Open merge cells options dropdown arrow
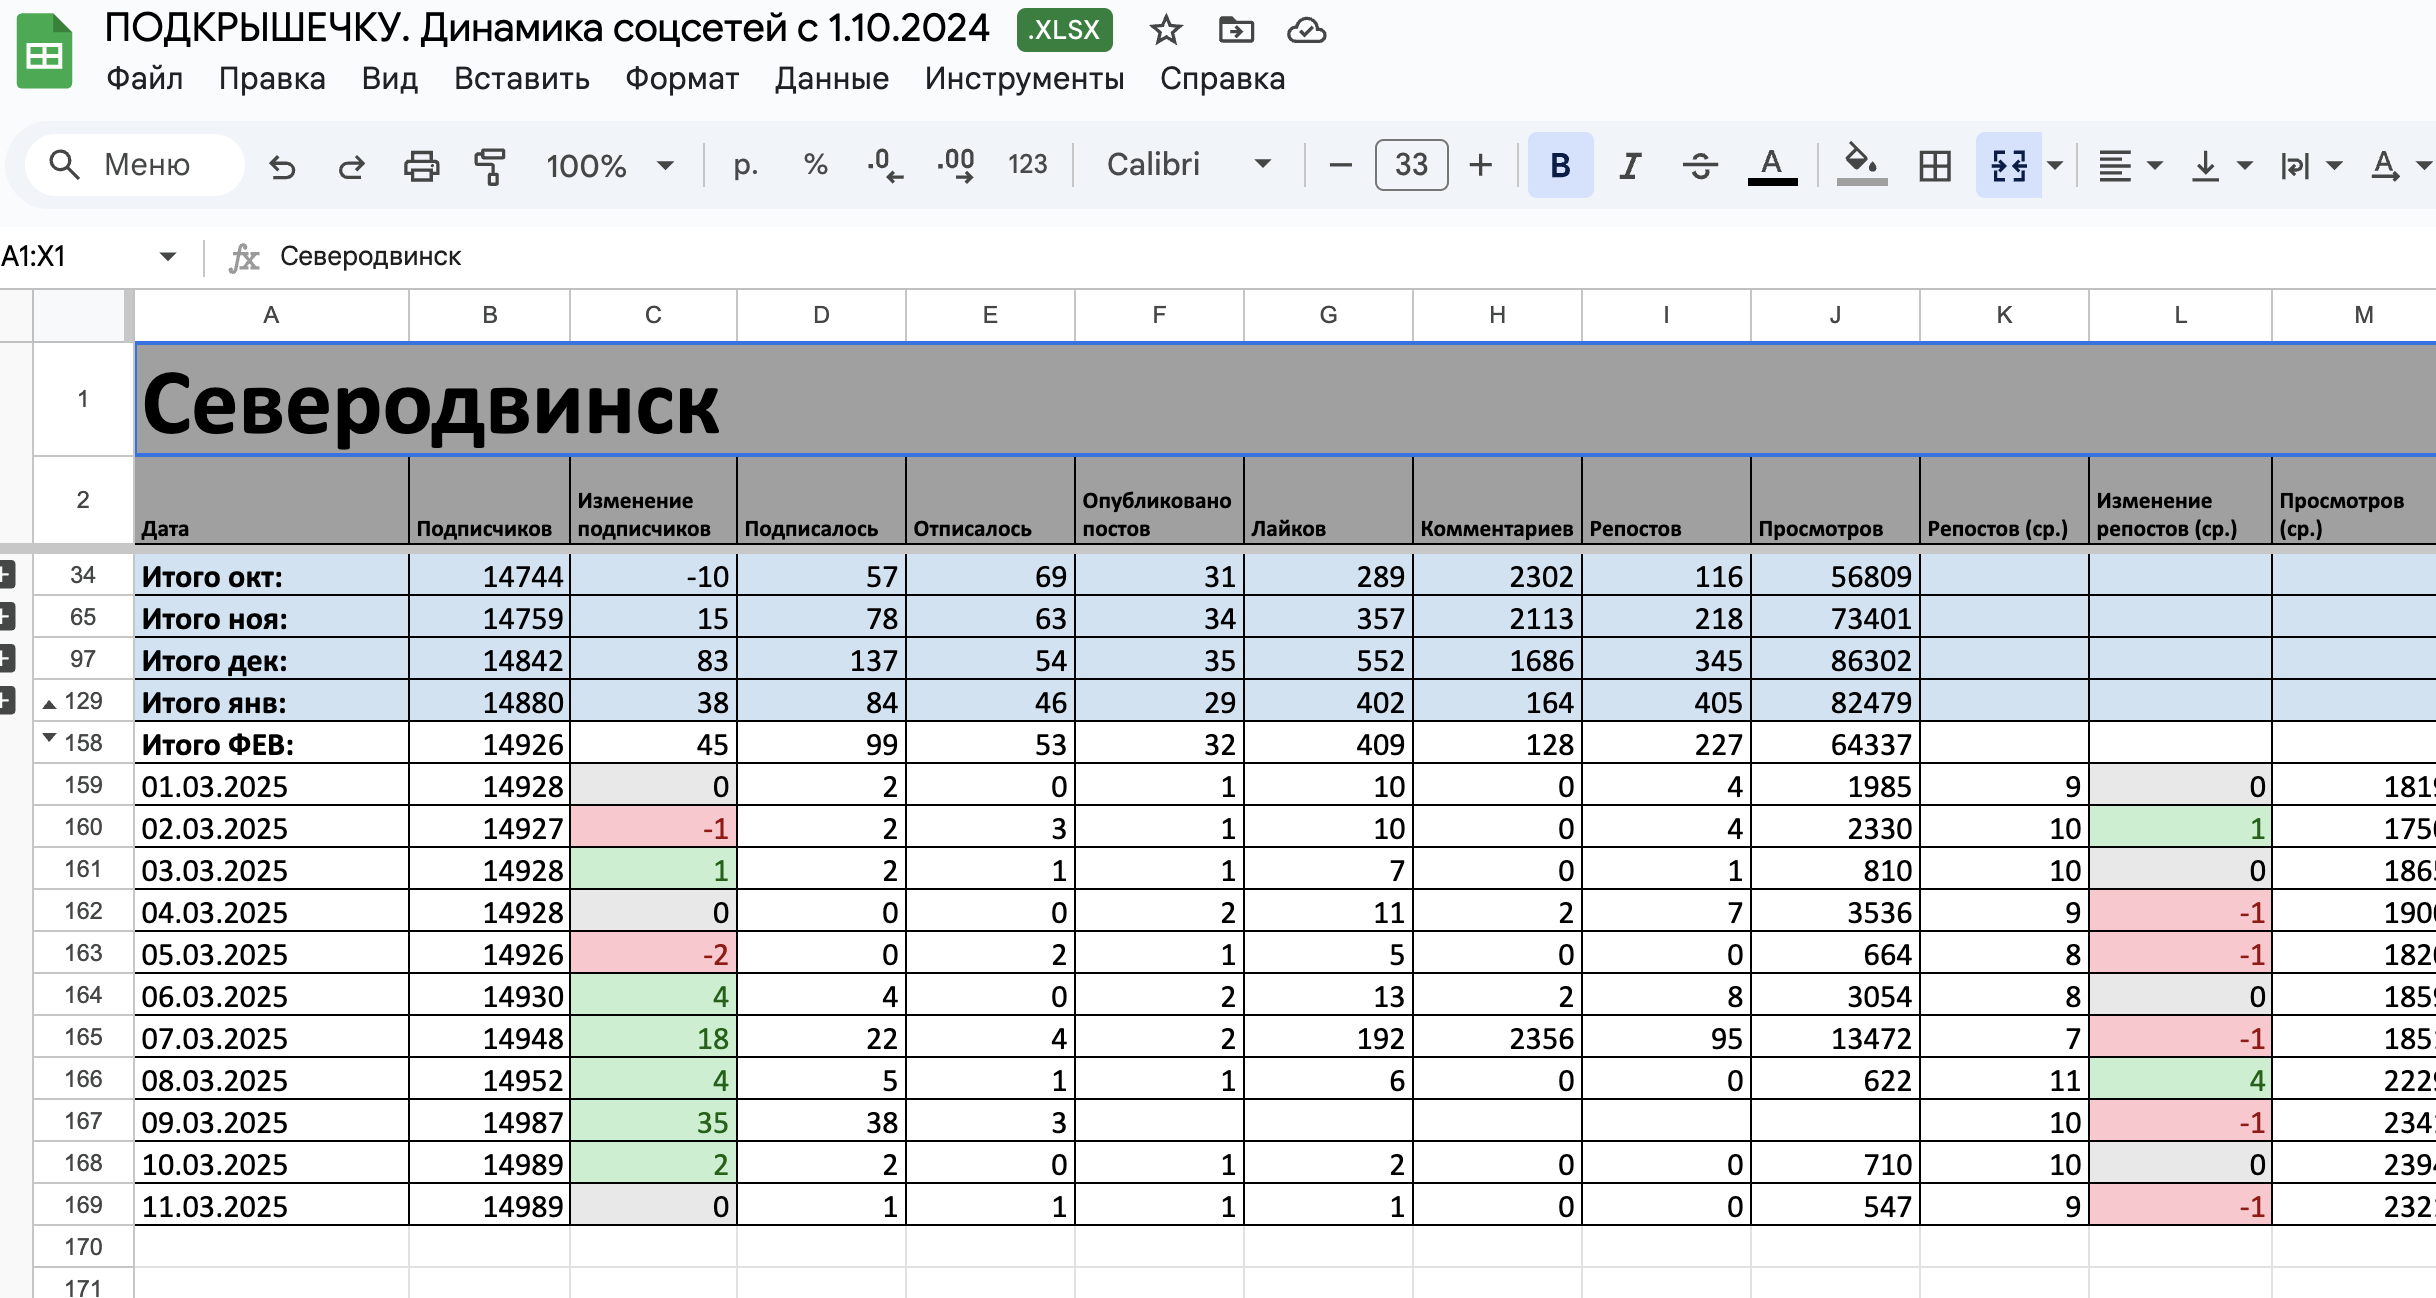This screenshot has width=2436, height=1298. click(2055, 165)
